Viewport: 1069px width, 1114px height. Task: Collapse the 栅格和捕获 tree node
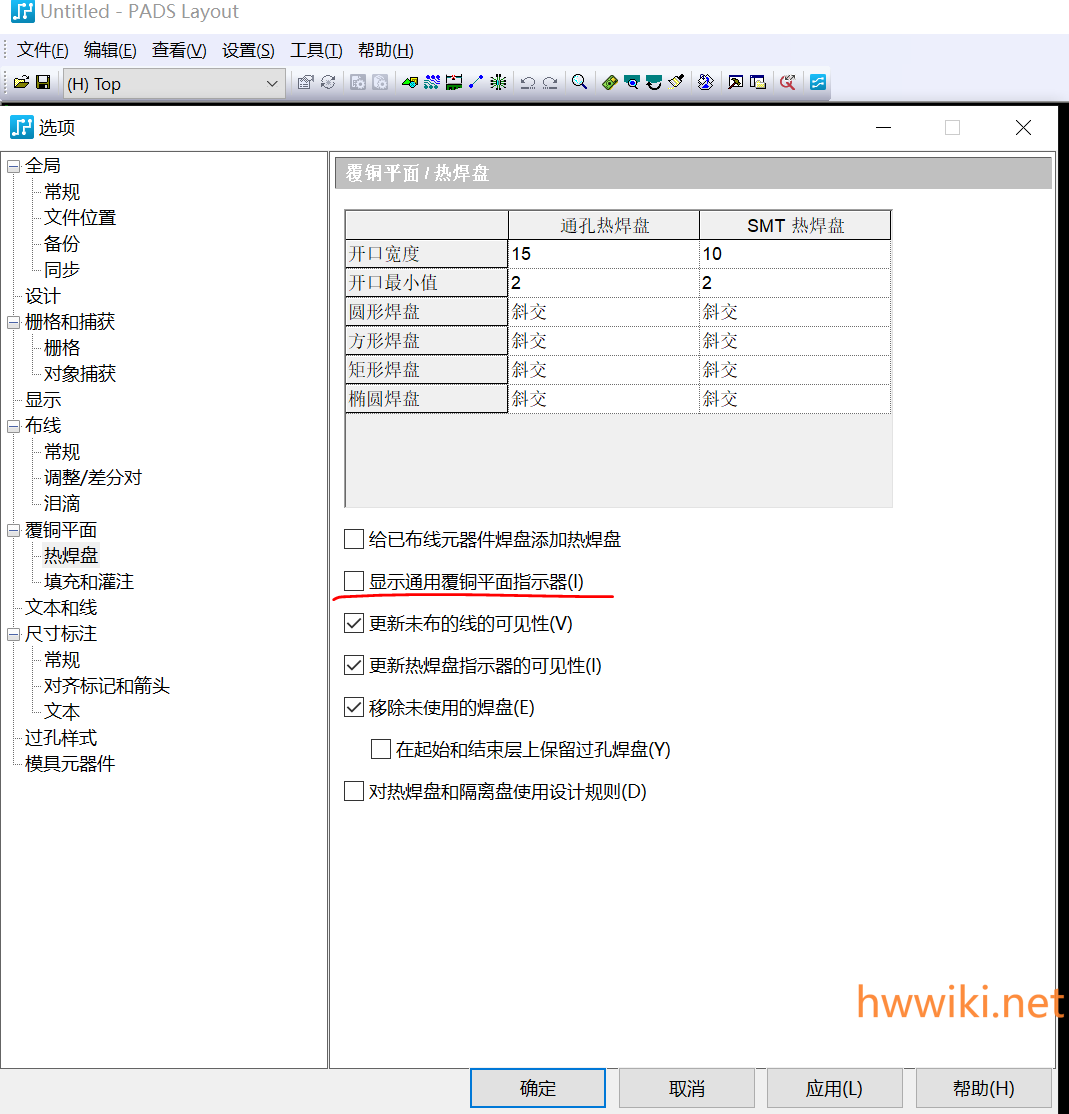pos(13,323)
